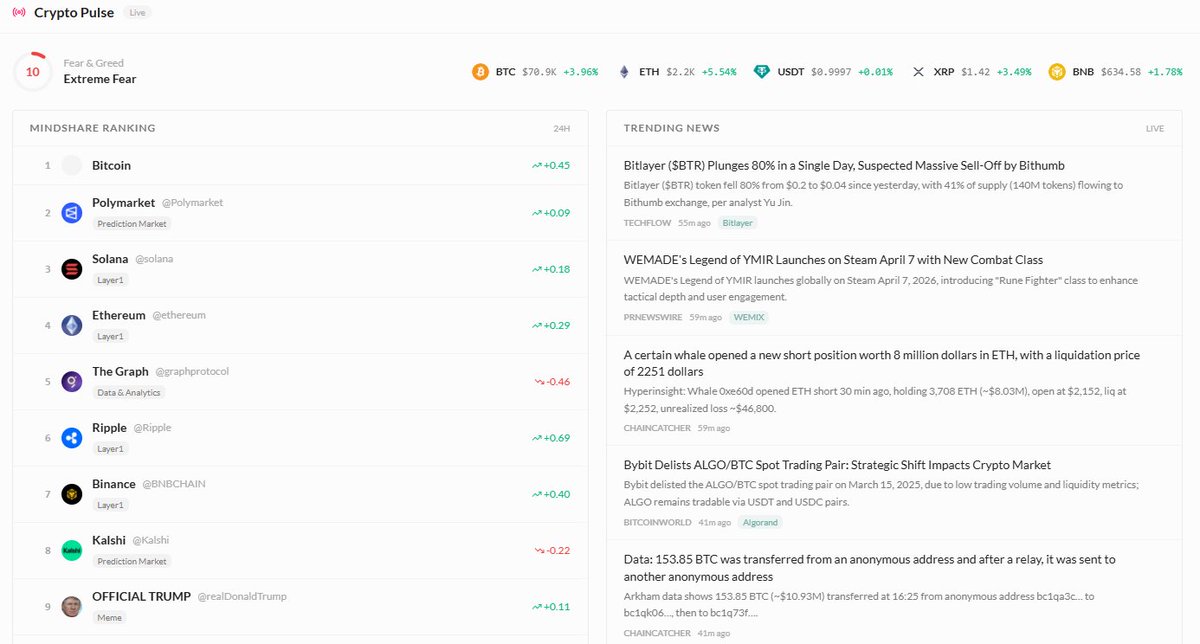Click the Binance logo in ranking list
The image size is (1200, 644).
click(x=72, y=494)
